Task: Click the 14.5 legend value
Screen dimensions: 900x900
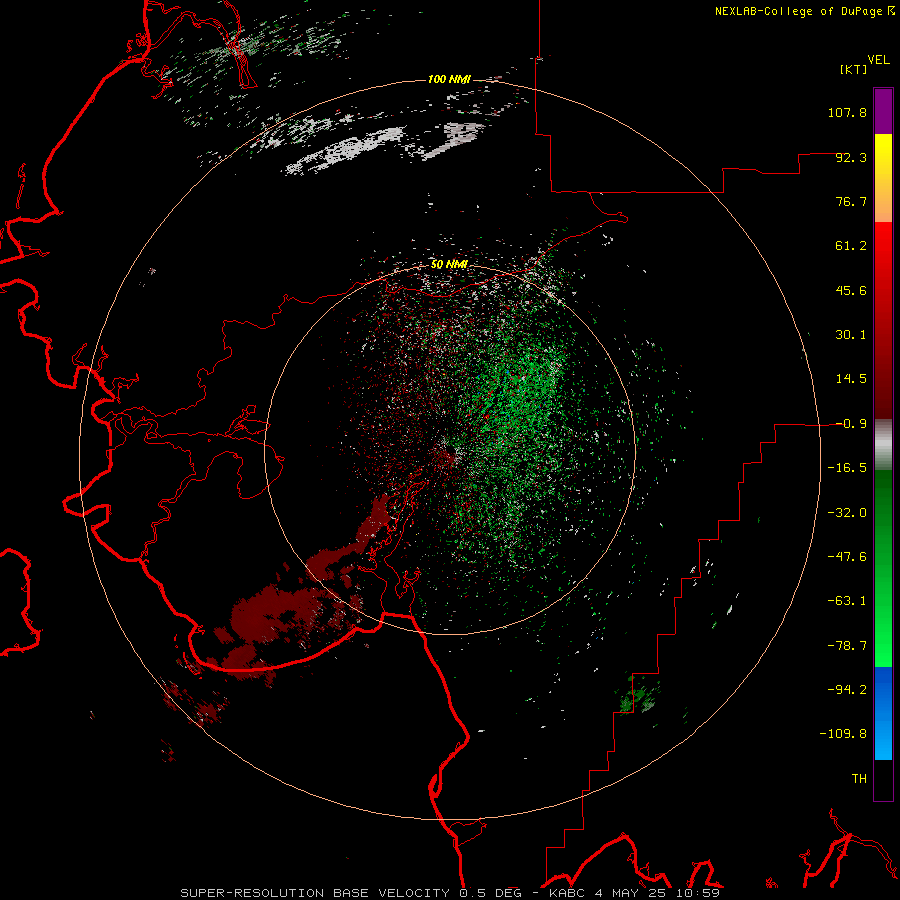Action: (x=851, y=379)
